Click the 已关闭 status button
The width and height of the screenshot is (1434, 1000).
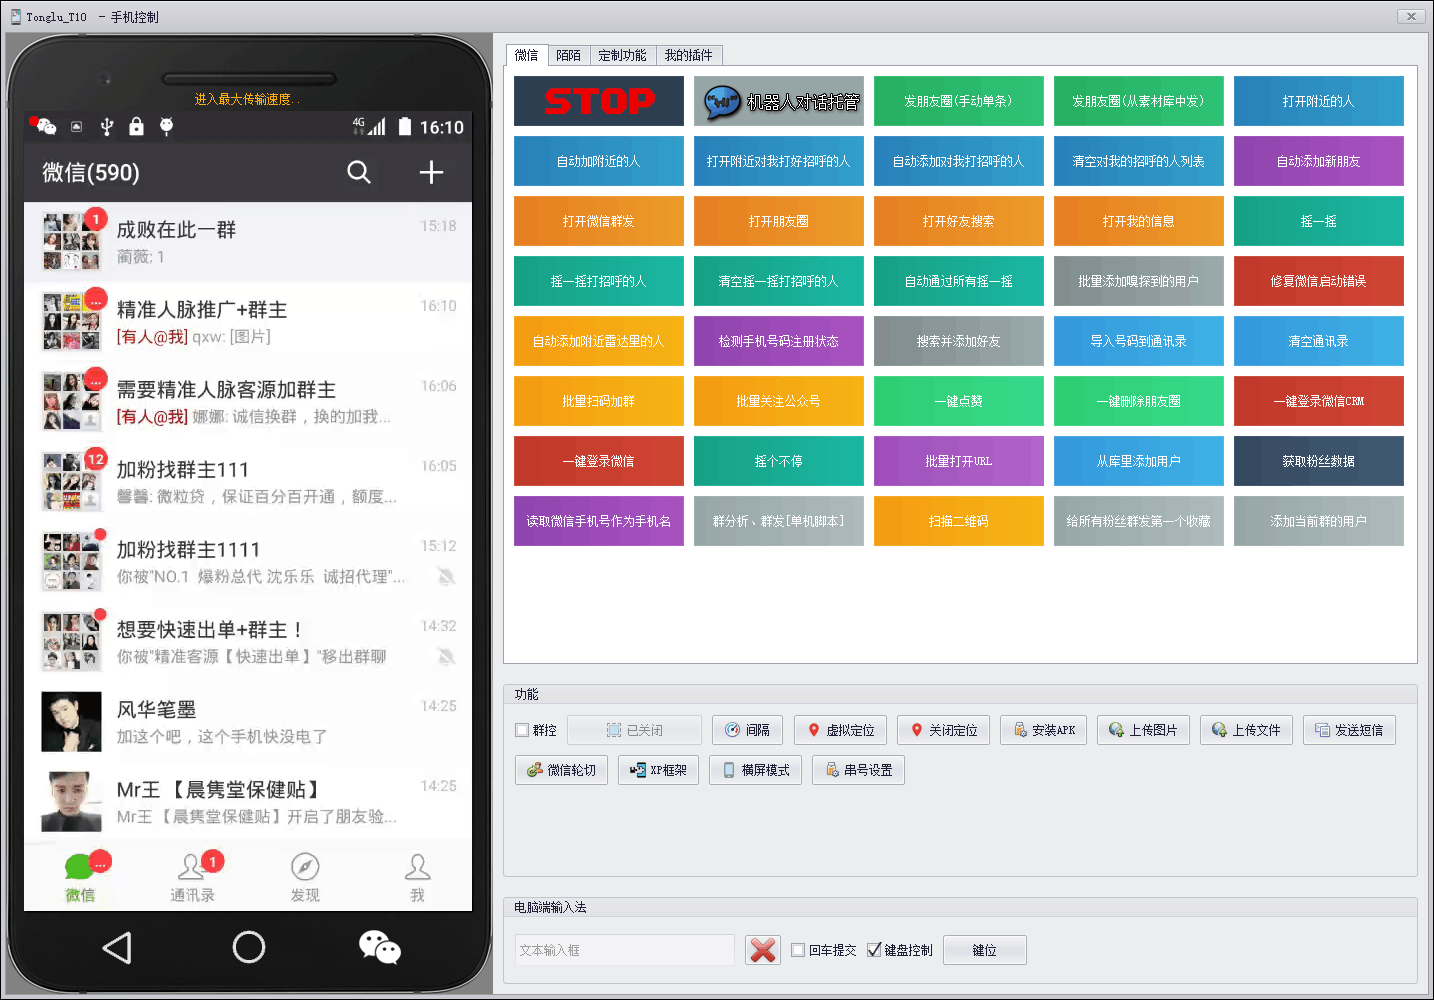click(x=634, y=730)
